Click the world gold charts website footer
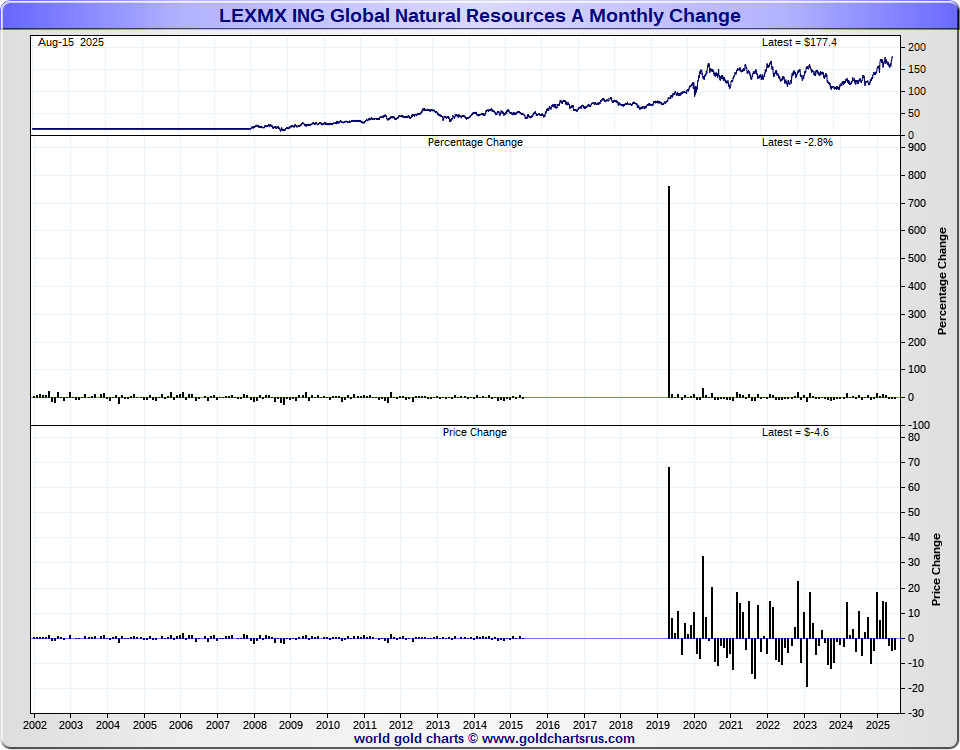 [x=494, y=738]
